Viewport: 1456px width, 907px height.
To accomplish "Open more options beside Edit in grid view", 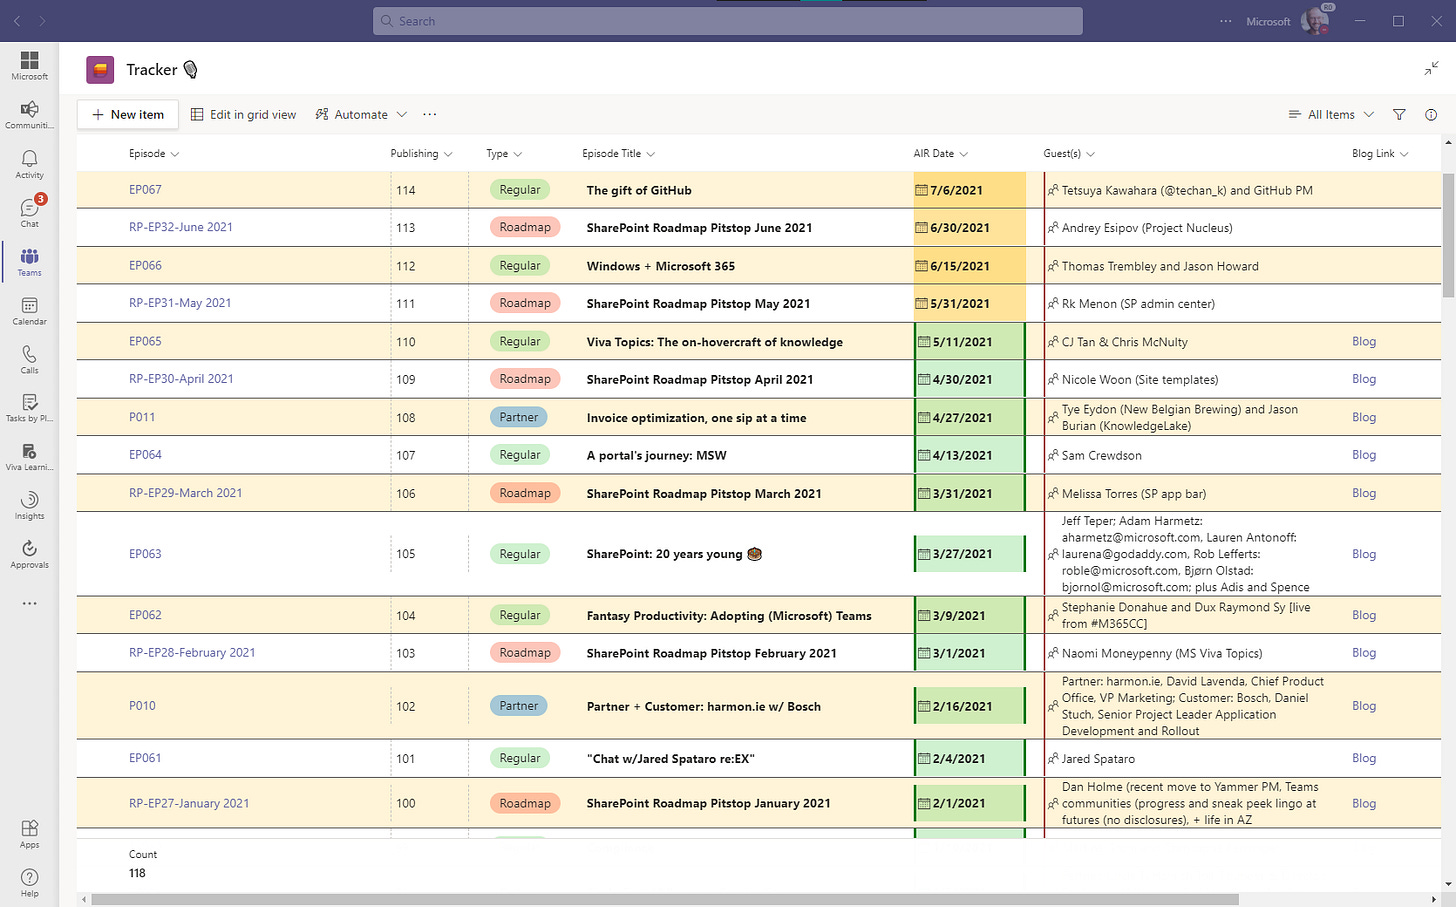I will point(430,114).
